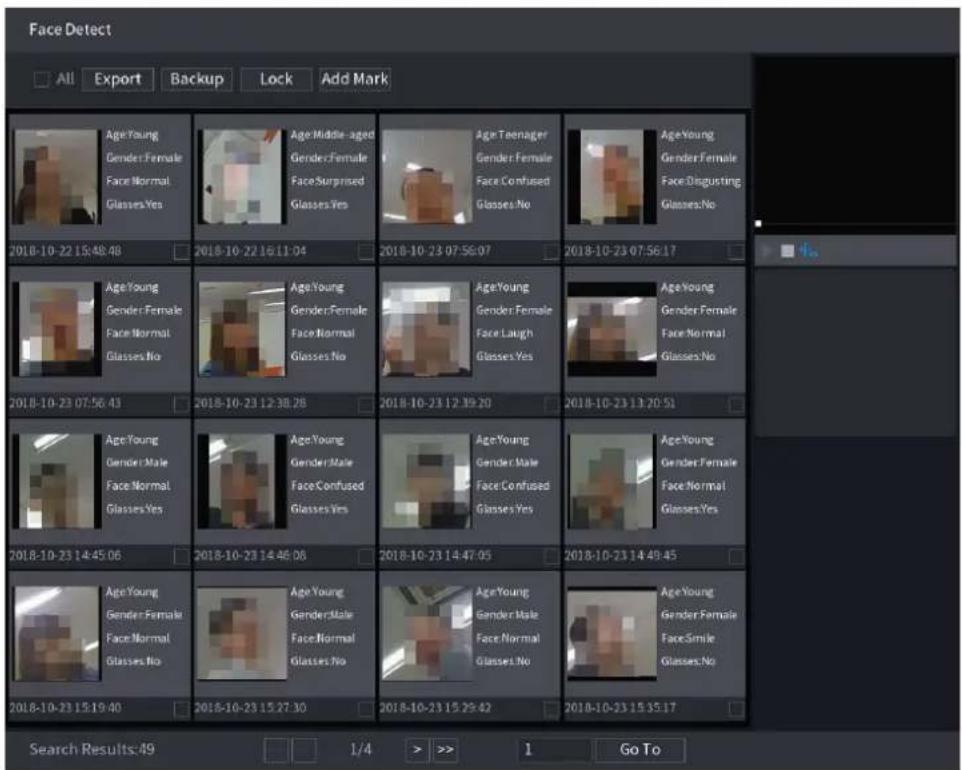Image resolution: width=962 pixels, height=770 pixels.
Task: Click the Age:Teenager text
Action: click(511, 134)
